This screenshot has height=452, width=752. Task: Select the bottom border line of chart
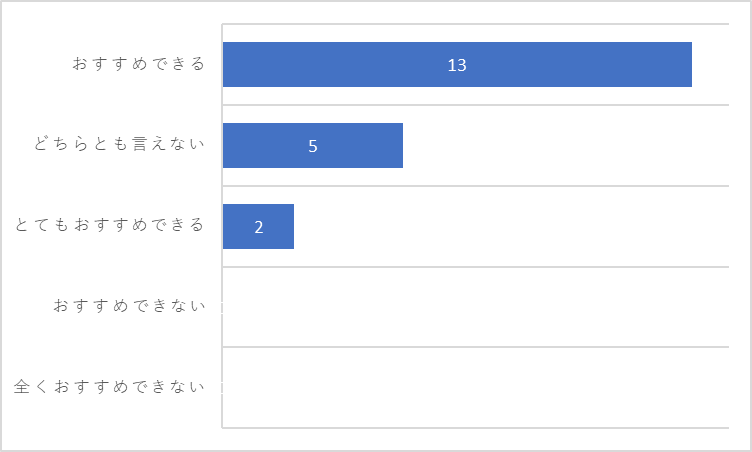click(x=476, y=428)
